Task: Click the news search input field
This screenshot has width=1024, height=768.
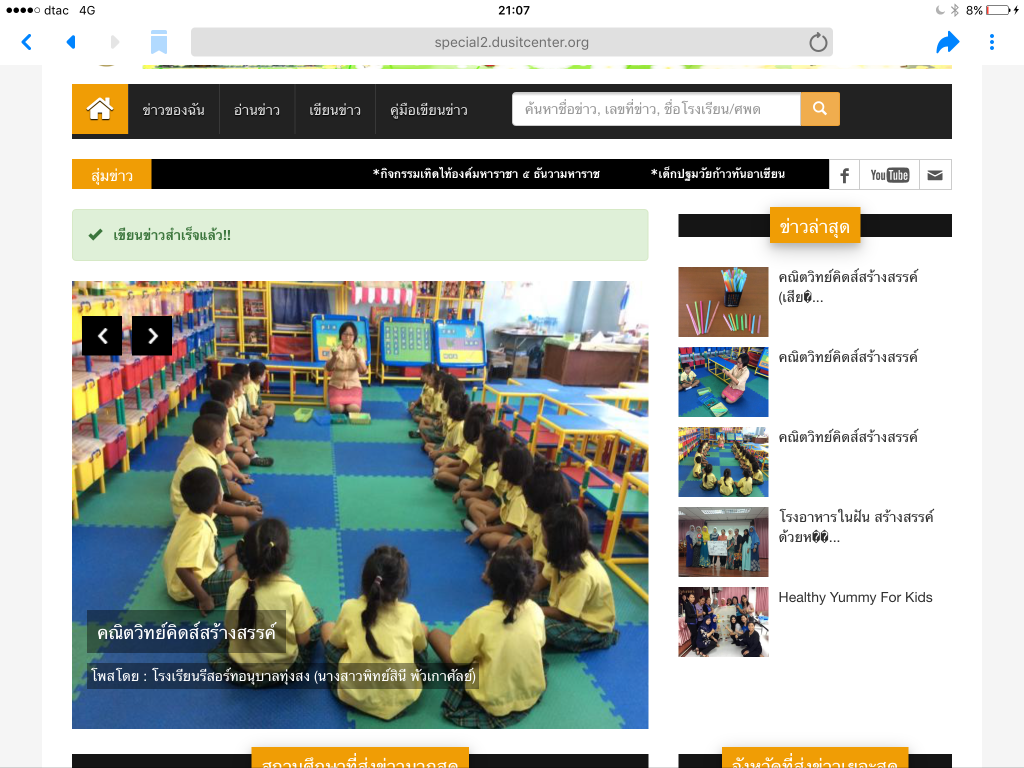Action: pos(656,109)
